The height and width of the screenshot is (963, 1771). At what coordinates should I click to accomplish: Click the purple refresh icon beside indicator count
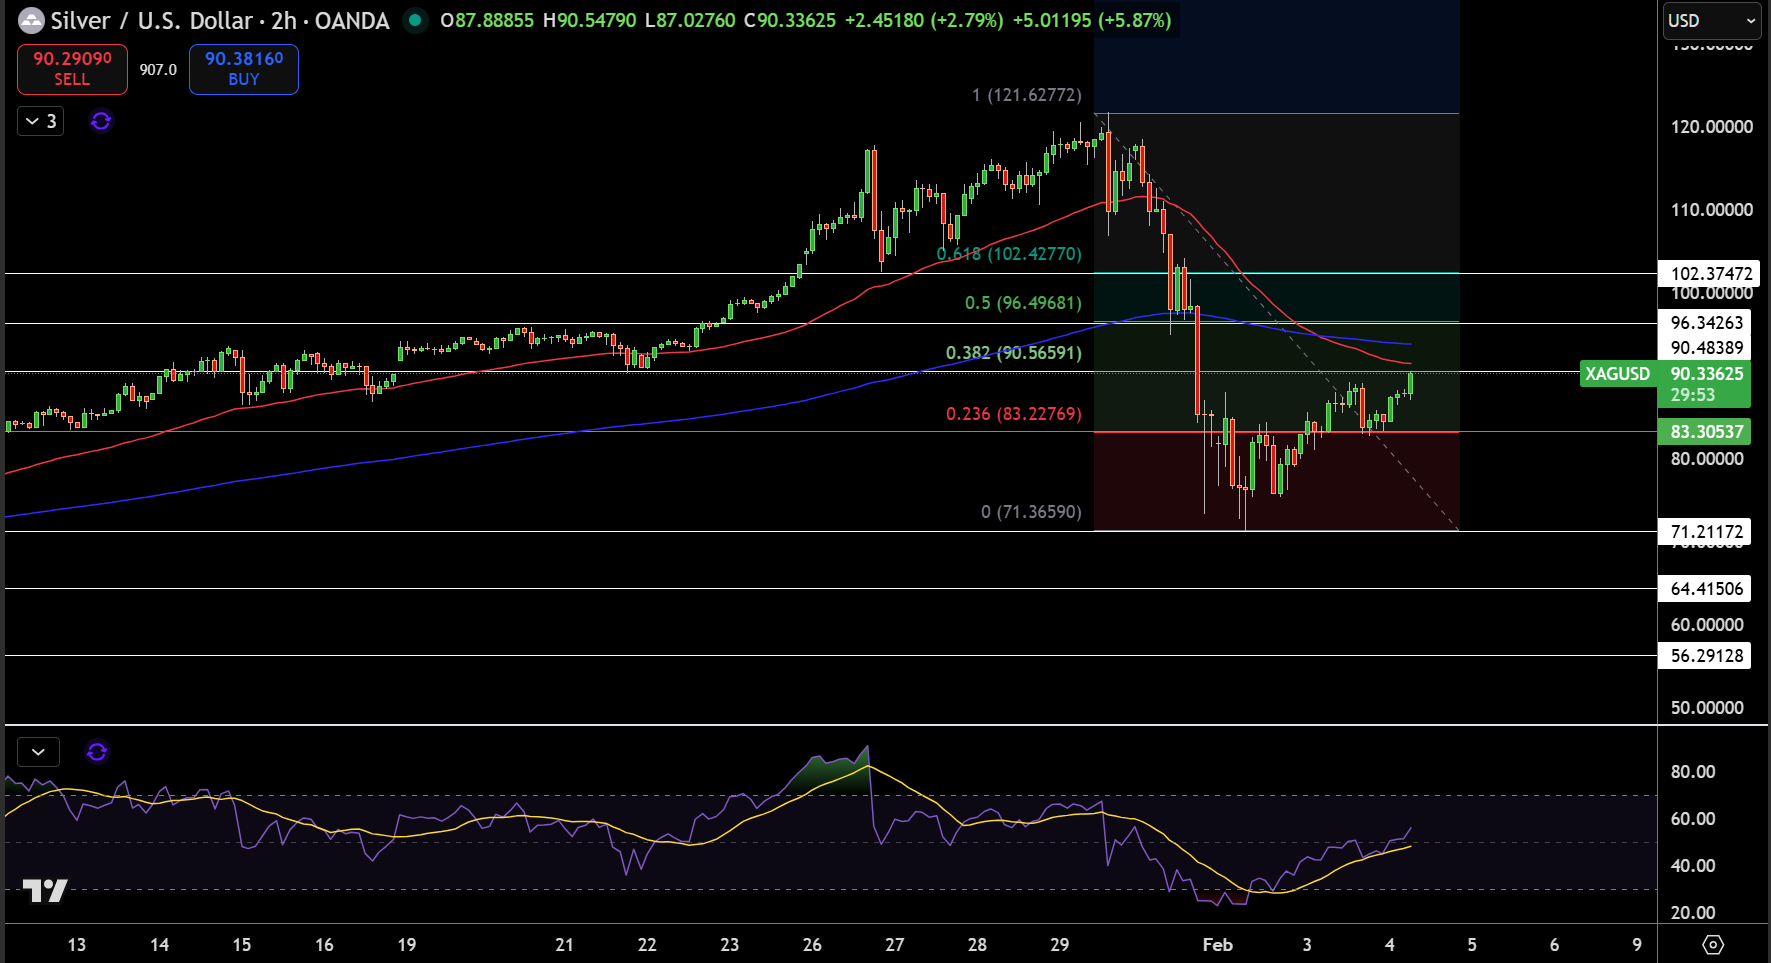[101, 121]
